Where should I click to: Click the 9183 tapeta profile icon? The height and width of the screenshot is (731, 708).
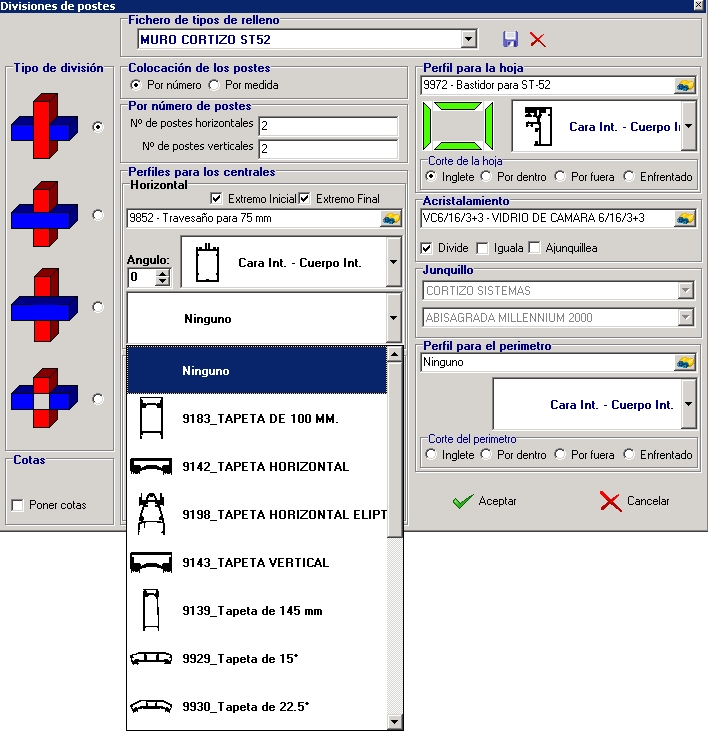pos(151,418)
